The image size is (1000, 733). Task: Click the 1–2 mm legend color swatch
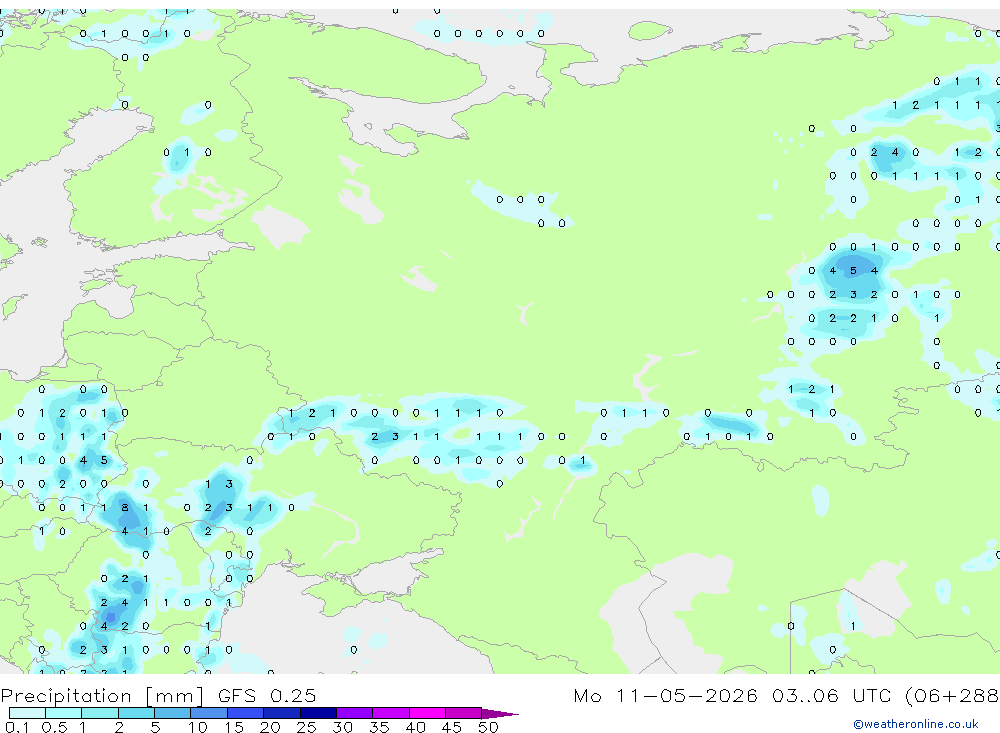100,713
